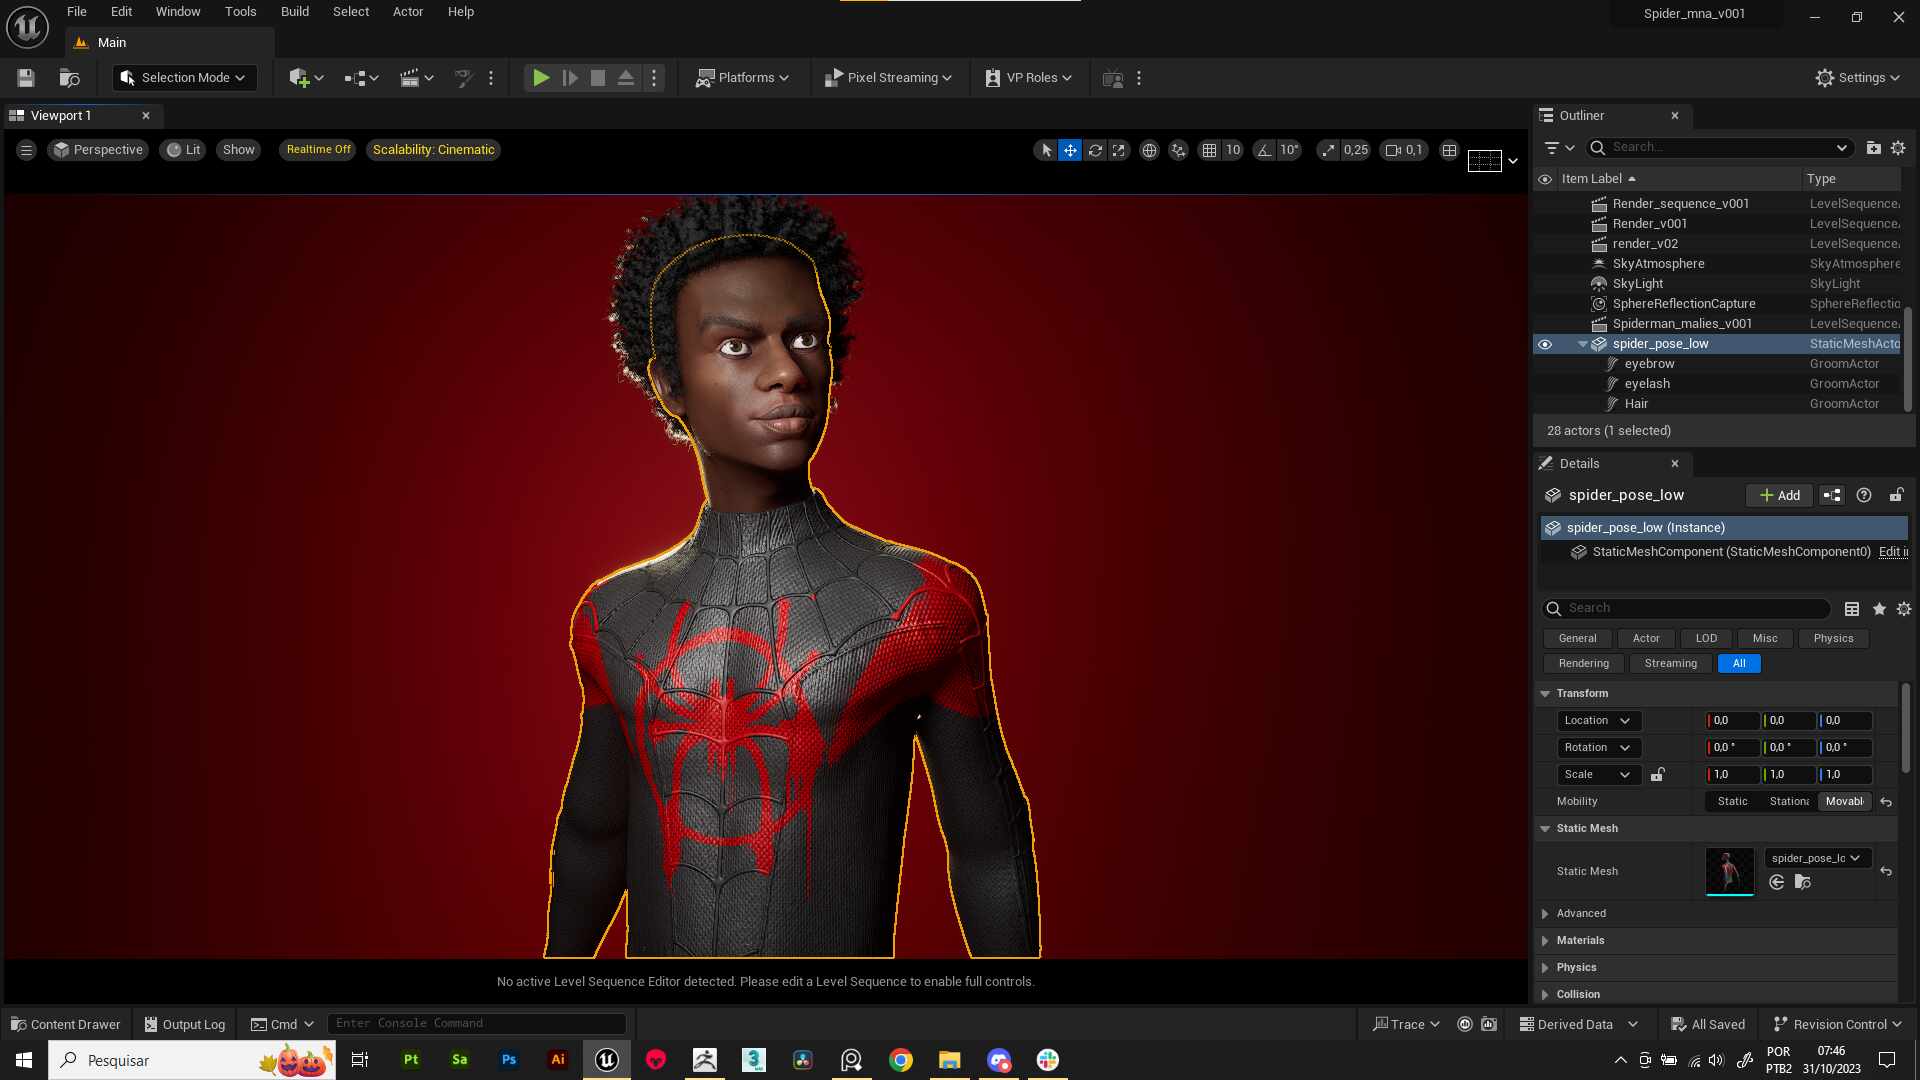Click the Add component button
1920x1080 pixels.
pyautogui.click(x=1779, y=496)
